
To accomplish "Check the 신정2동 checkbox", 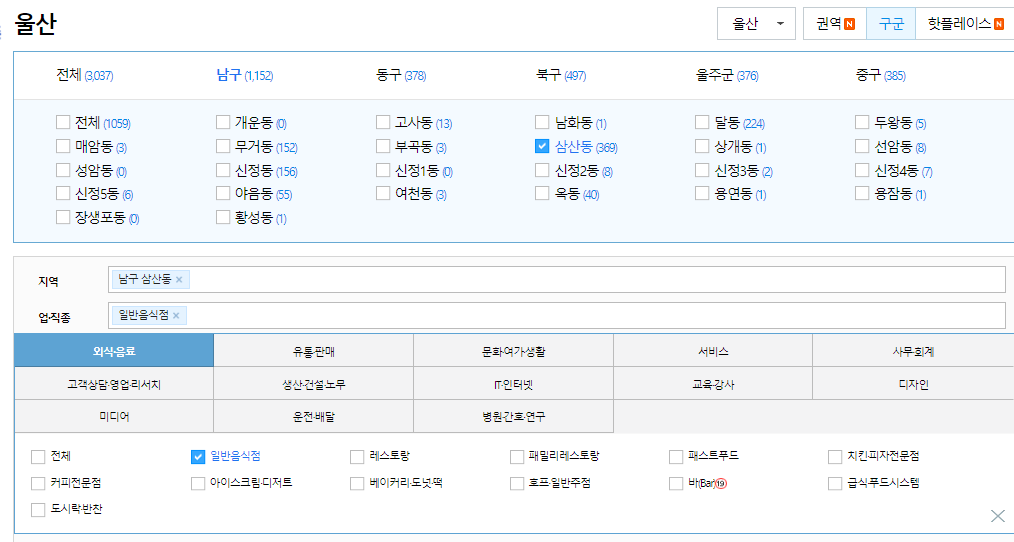I will 542,170.
